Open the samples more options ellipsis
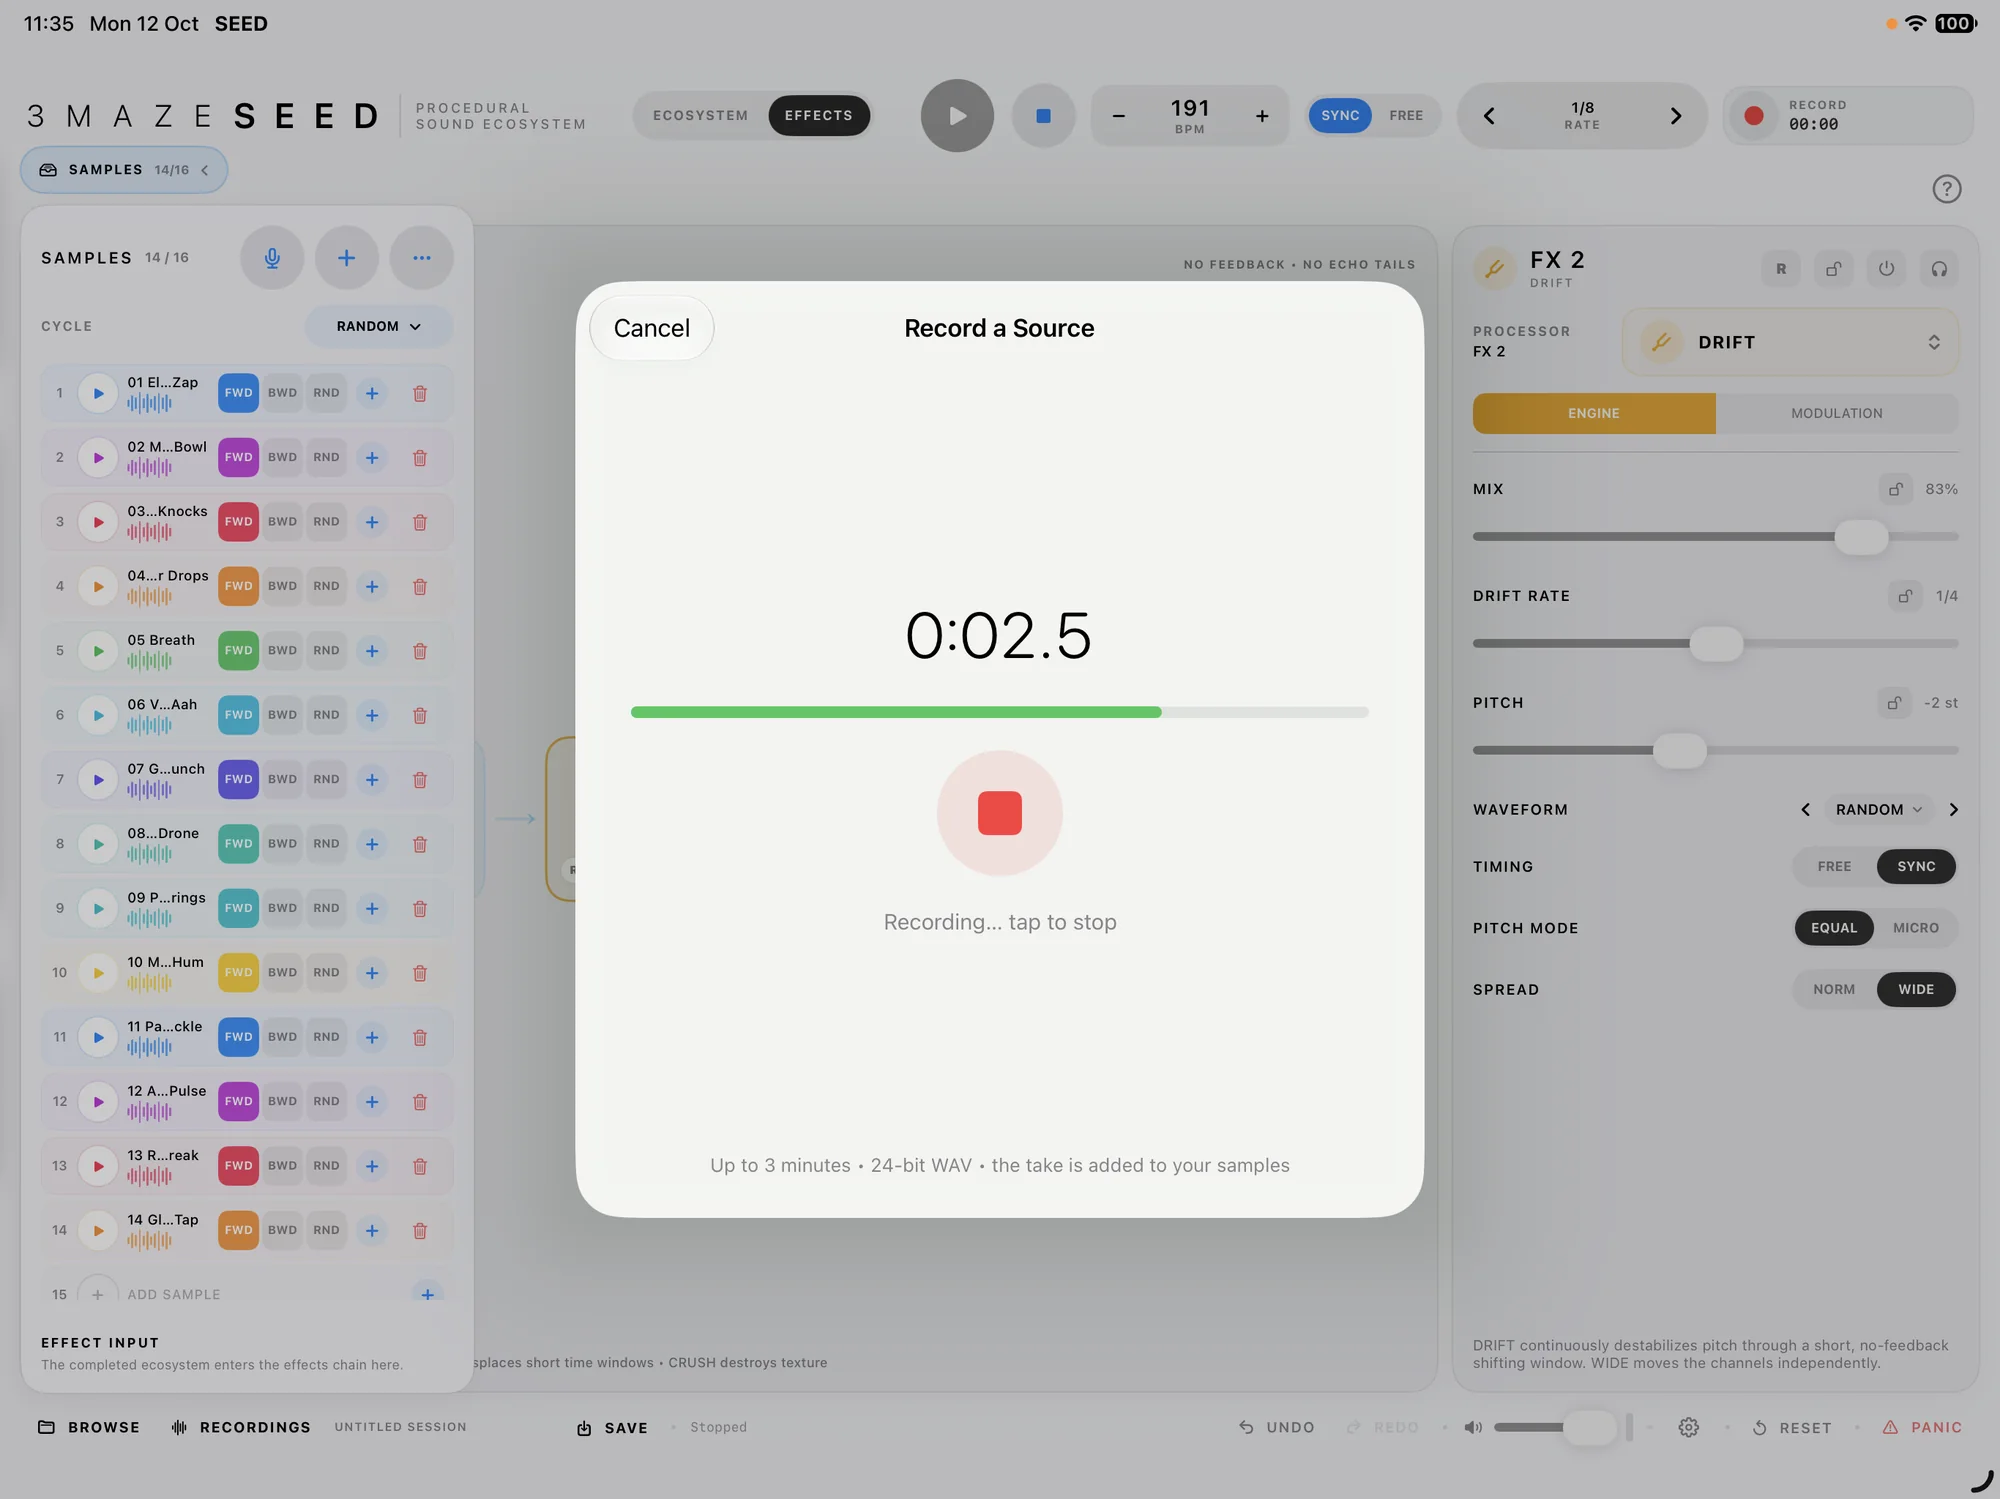The width and height of the screenshot is (2000, 1499). pyautogui.click(x=421, y=258)
